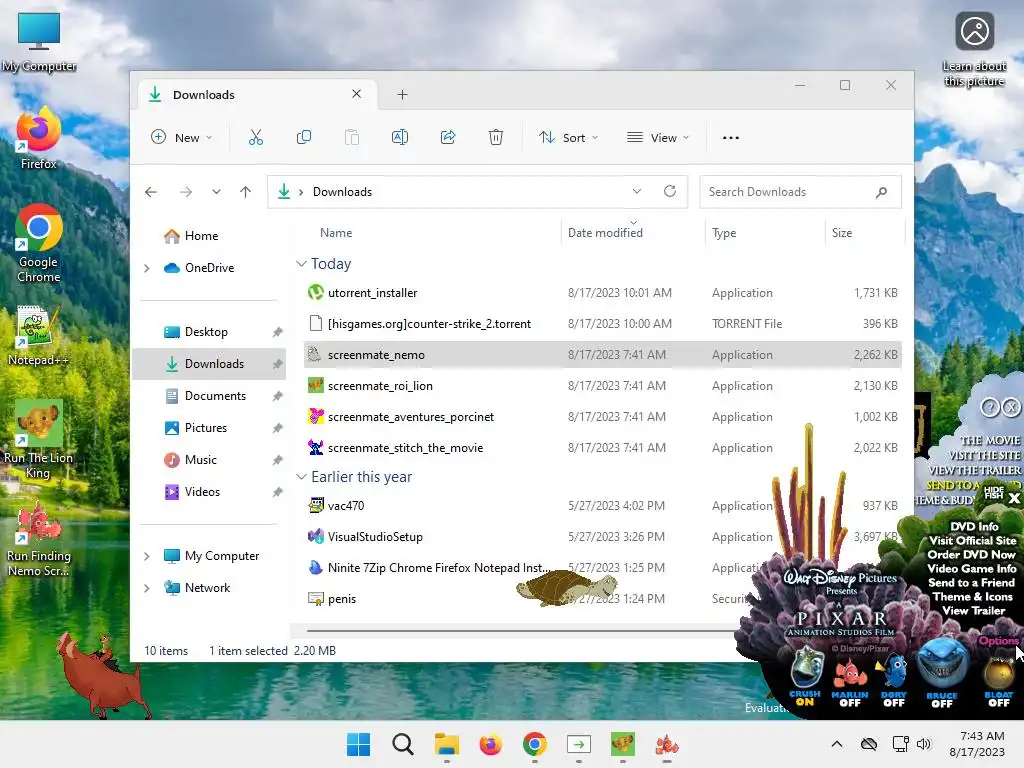Click Theme & Icons link
This screenshot has width=1024, height=768.
pos(972,597)
